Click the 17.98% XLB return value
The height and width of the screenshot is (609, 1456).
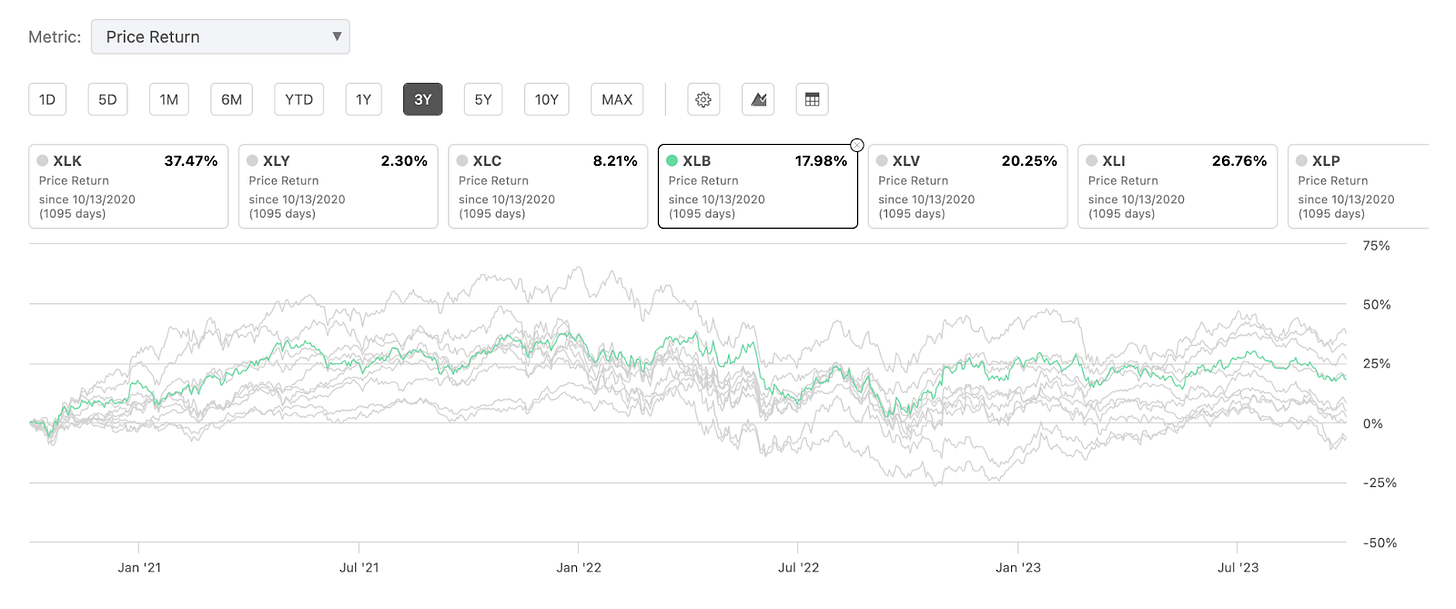coord(820,160)
